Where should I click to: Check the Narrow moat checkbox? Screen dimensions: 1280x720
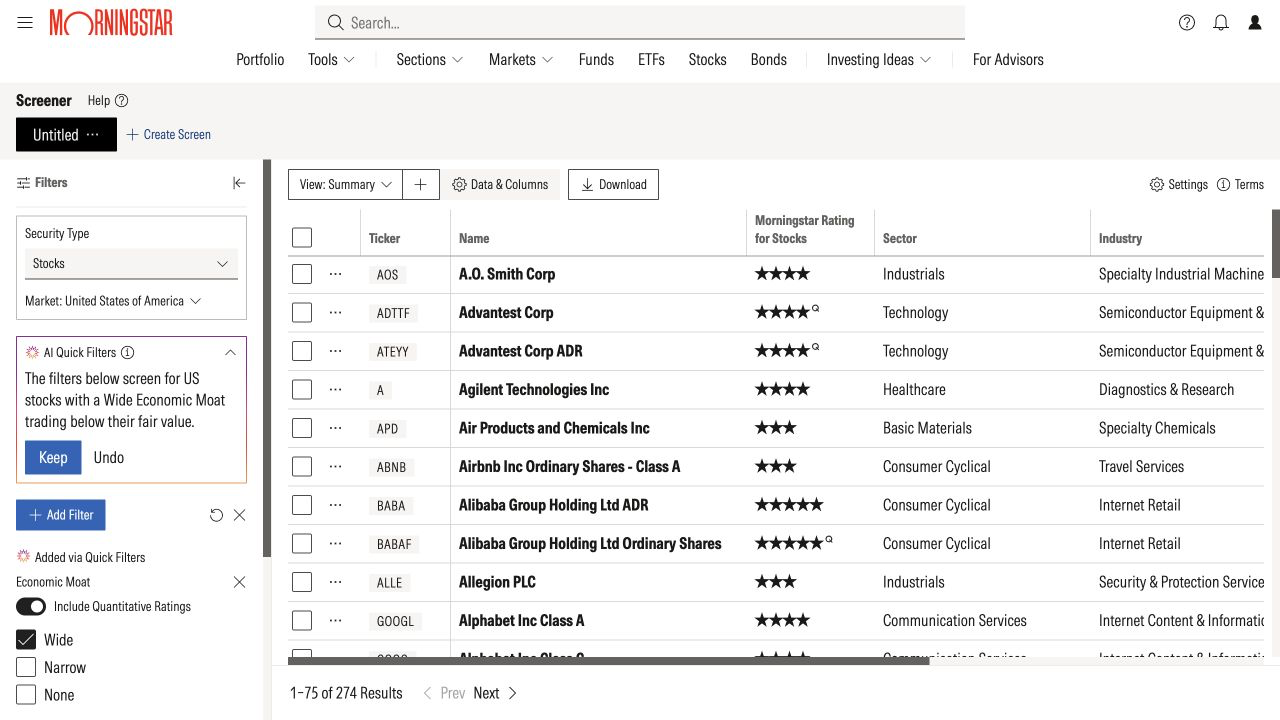(x=26, y=668)
